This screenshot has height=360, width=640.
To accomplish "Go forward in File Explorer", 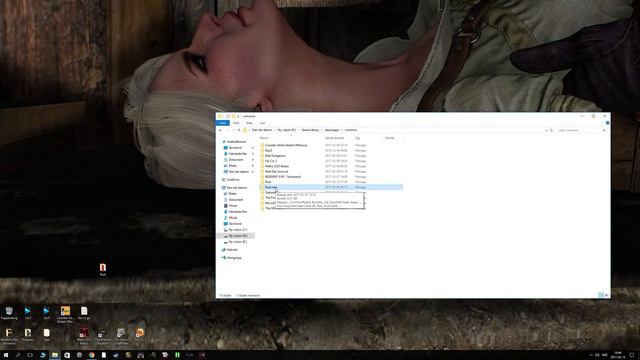I will tap(227, 130).
